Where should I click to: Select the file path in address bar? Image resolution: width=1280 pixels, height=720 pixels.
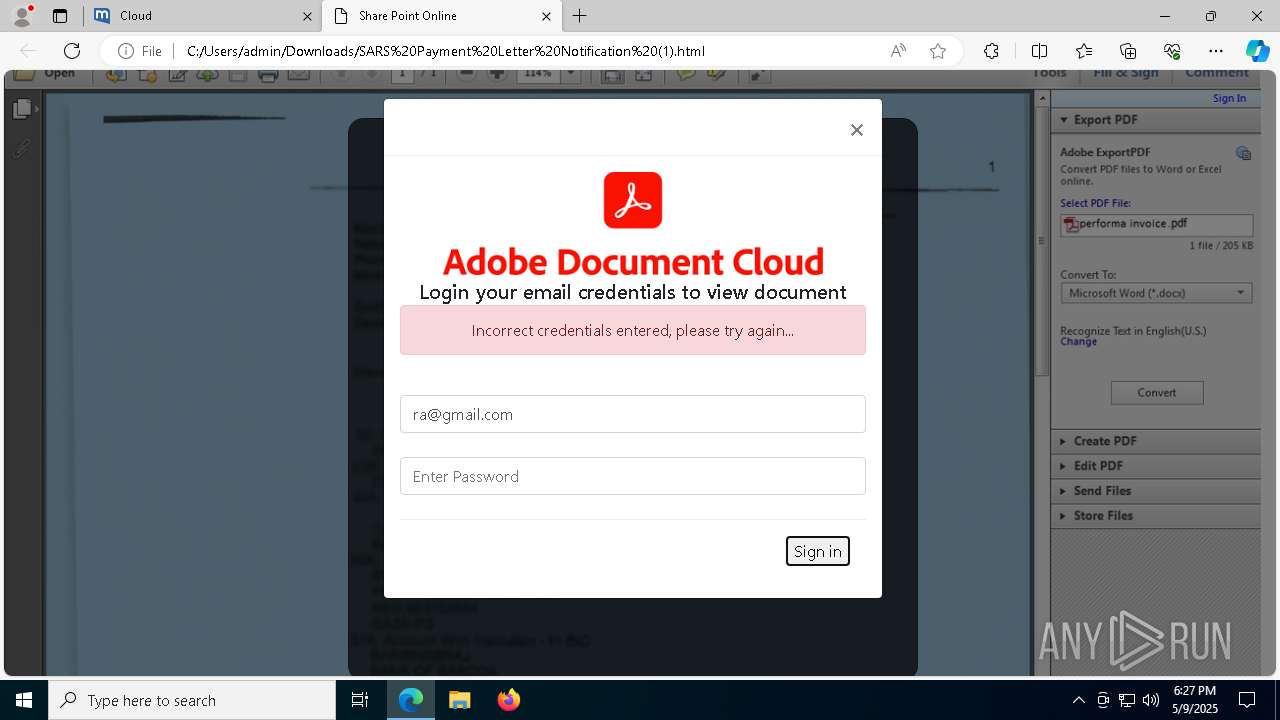click(x=446, y=51)
